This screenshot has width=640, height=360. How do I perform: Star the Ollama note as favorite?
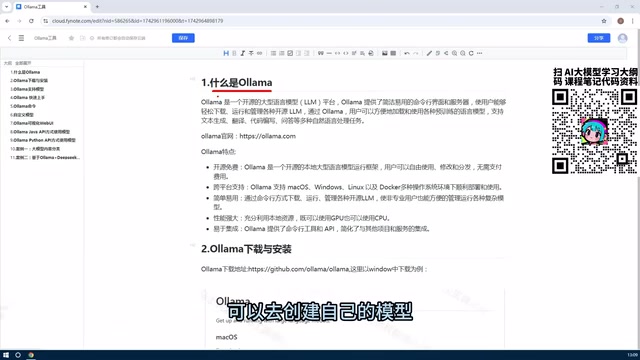(x=71, y=38)
